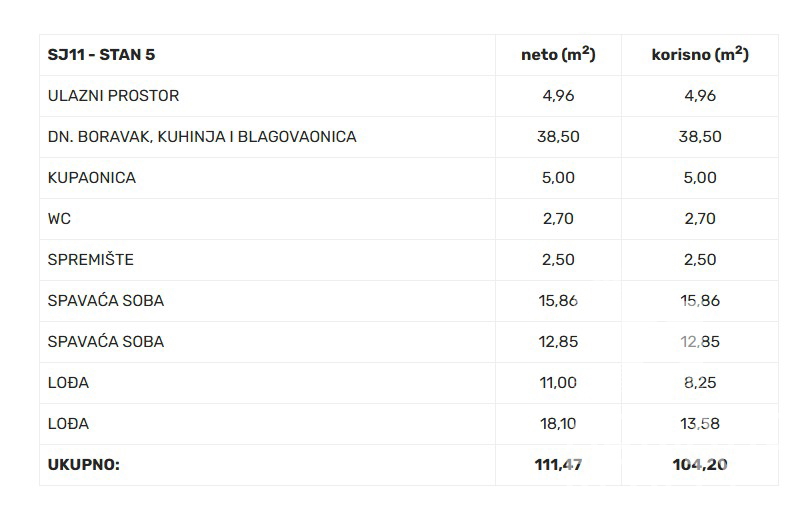Select the korisno (m²) column header
The width and height of the screenshot is (805, 509).
(700, 54)
